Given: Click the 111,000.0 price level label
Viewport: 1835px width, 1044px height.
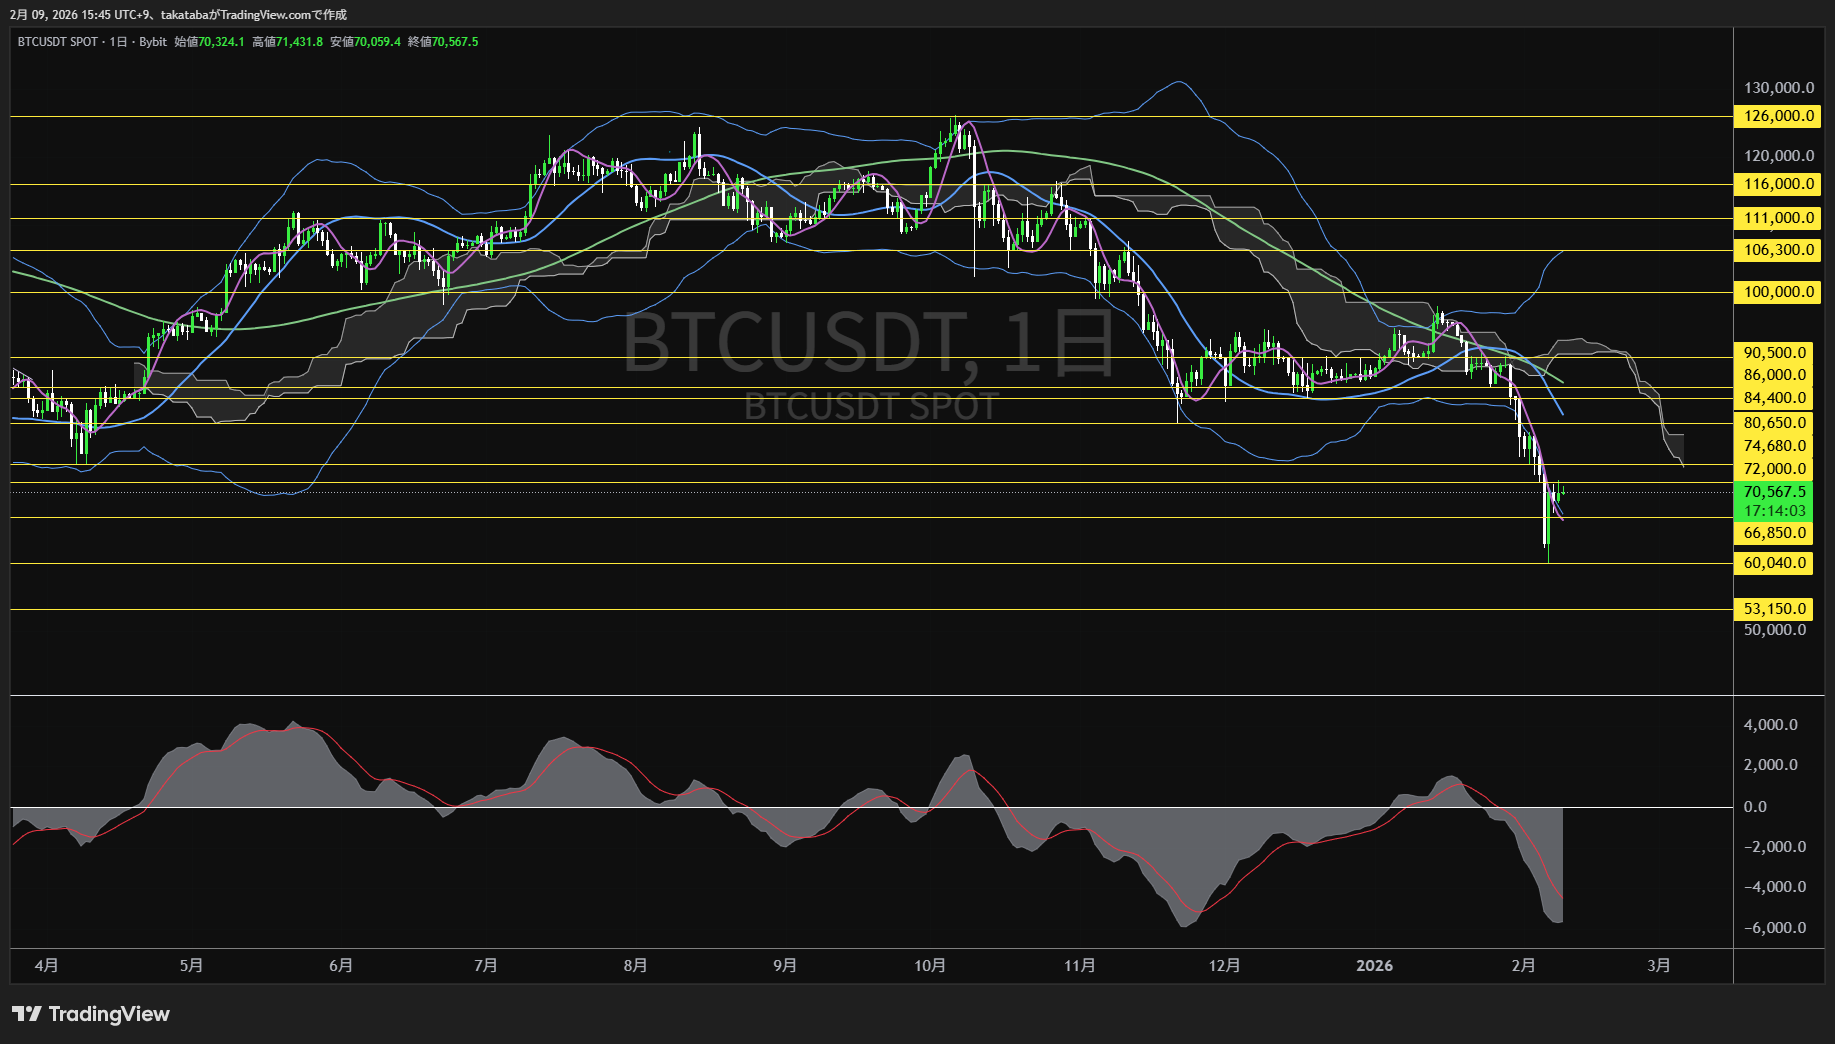Looking at the screenshot, I should [x=1778, y=218].
